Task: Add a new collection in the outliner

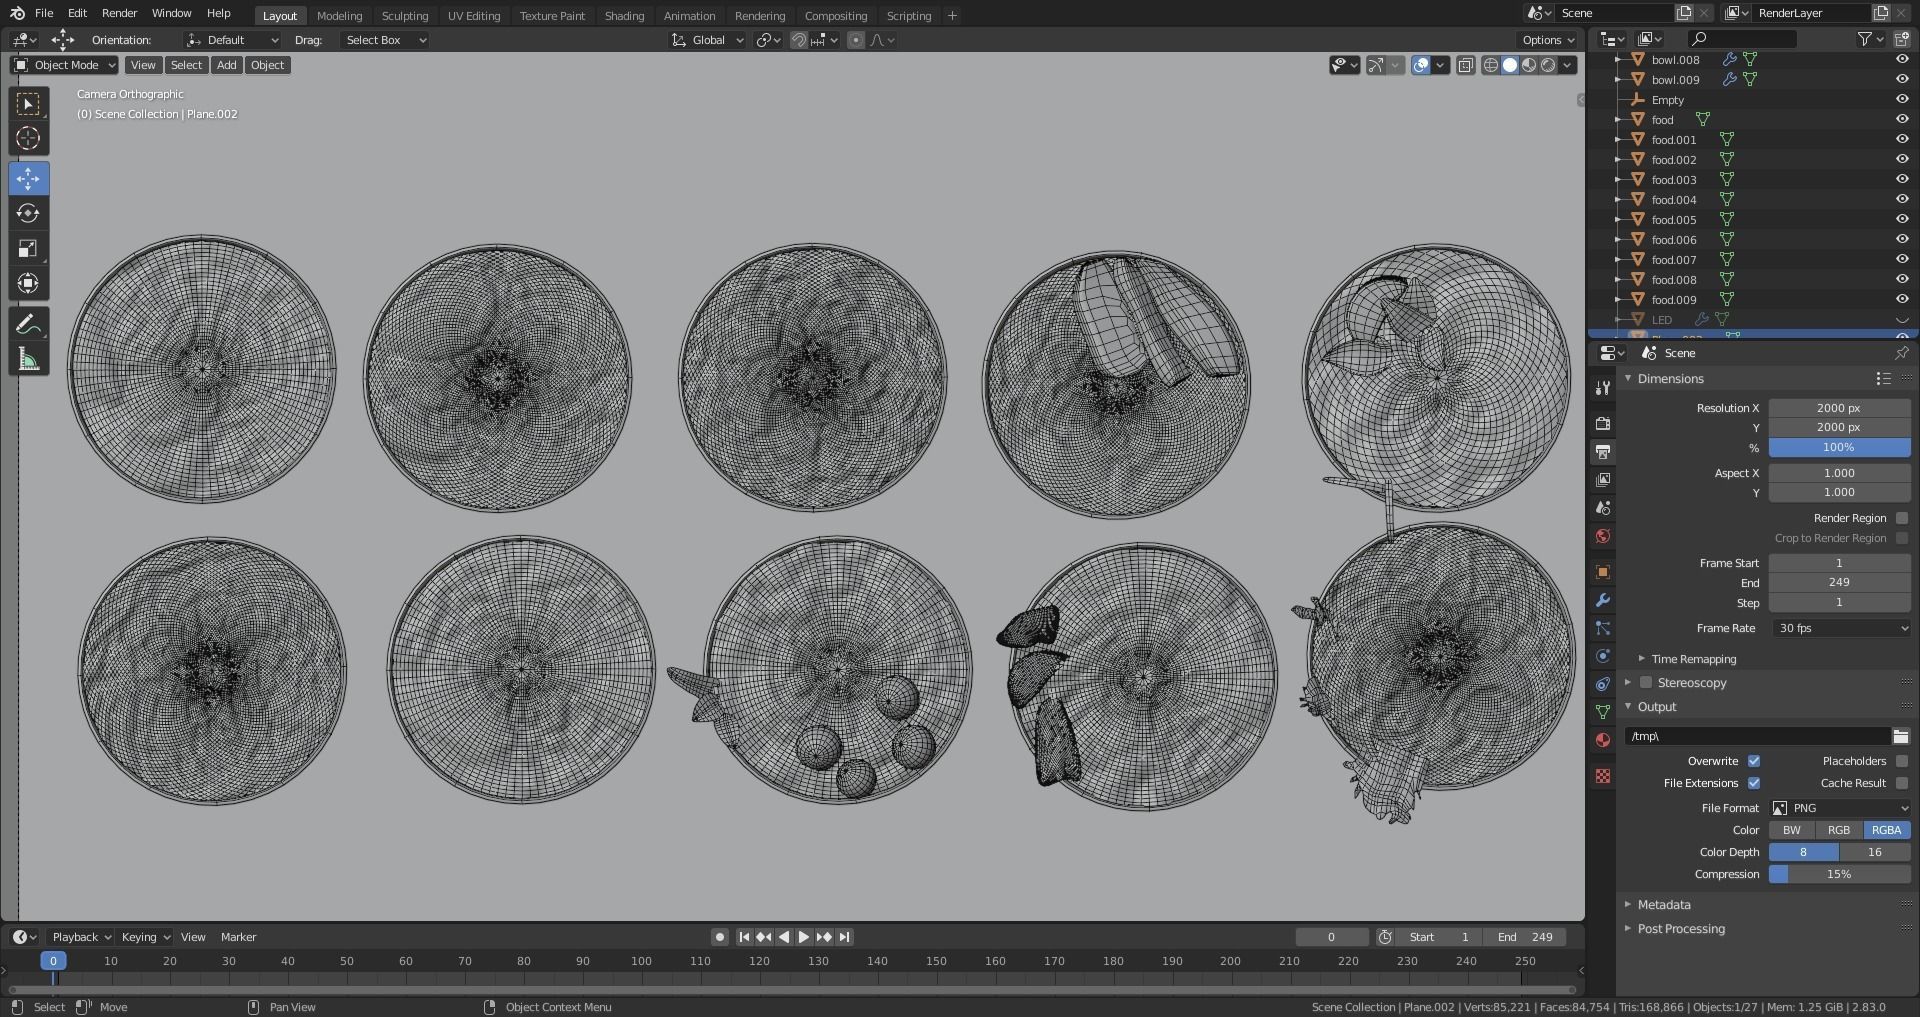Action: [1901, 39]
